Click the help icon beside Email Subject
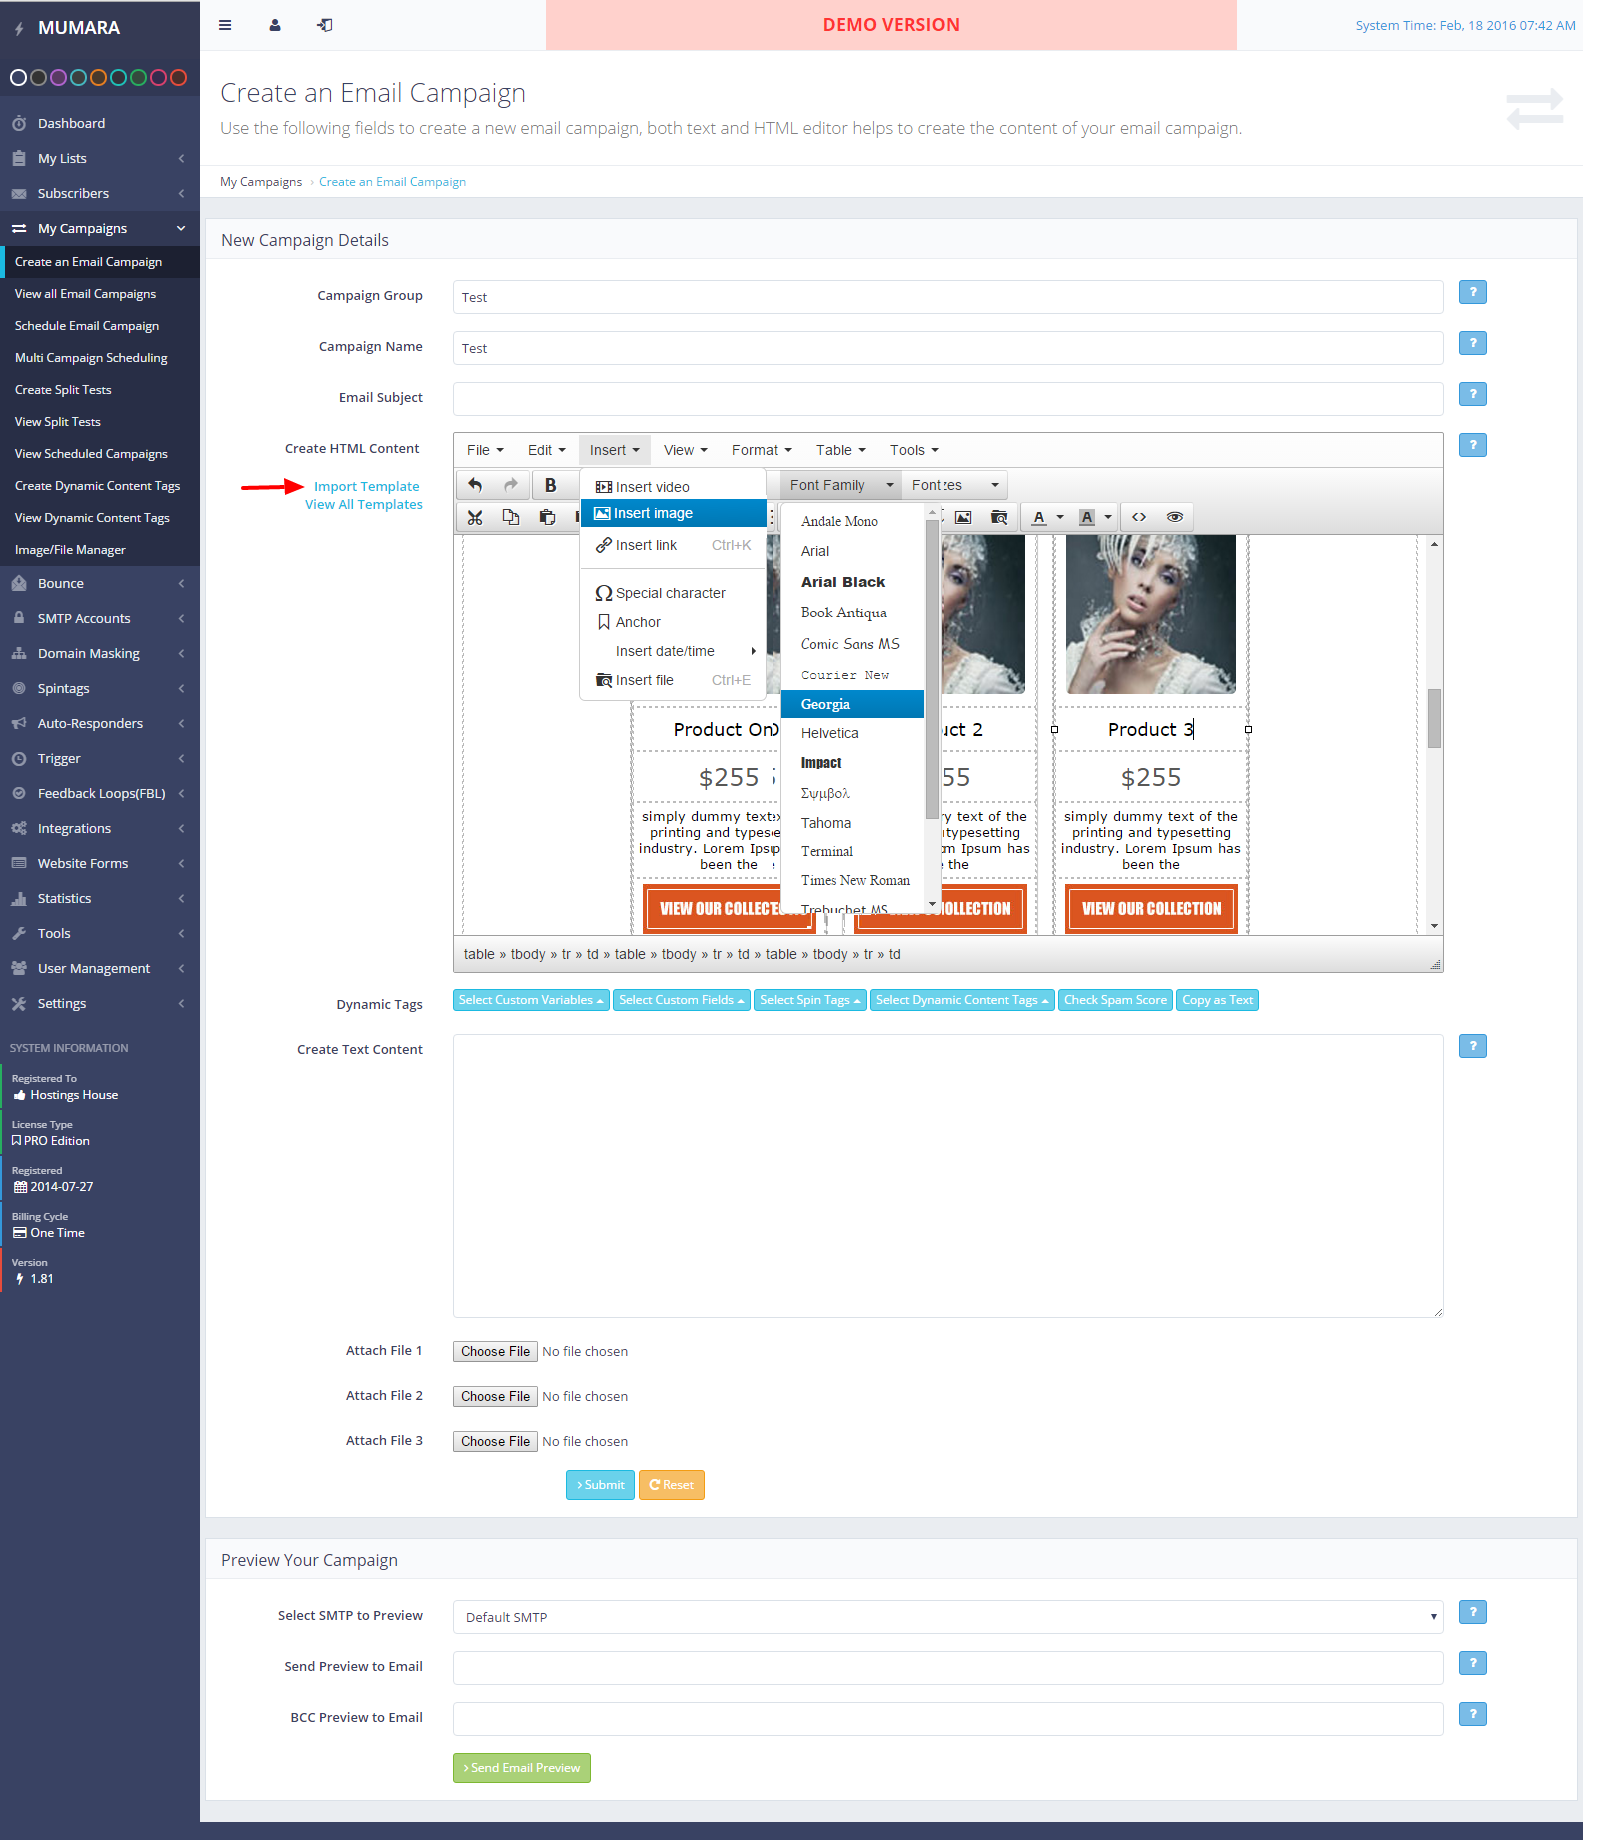 point(1472,394)
